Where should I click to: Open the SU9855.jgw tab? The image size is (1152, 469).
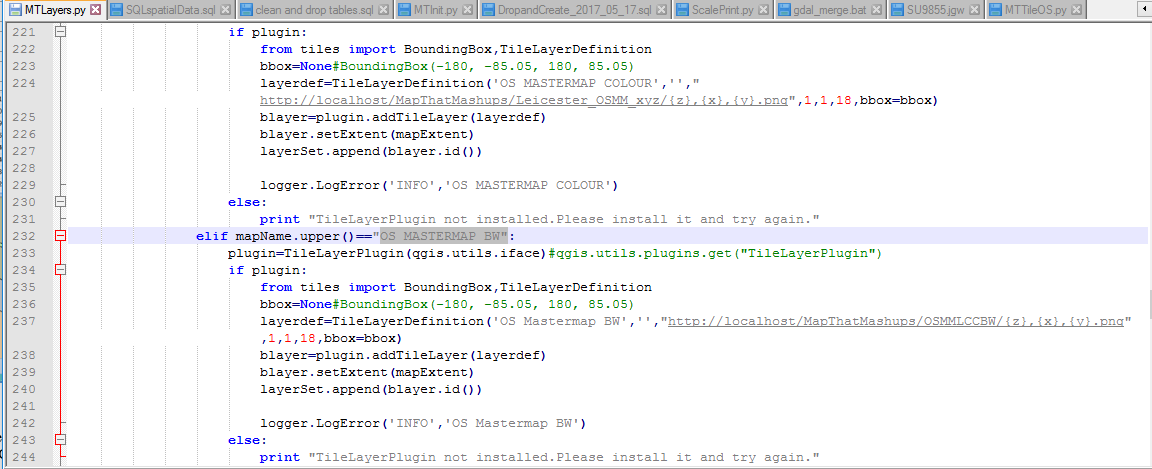936,10
